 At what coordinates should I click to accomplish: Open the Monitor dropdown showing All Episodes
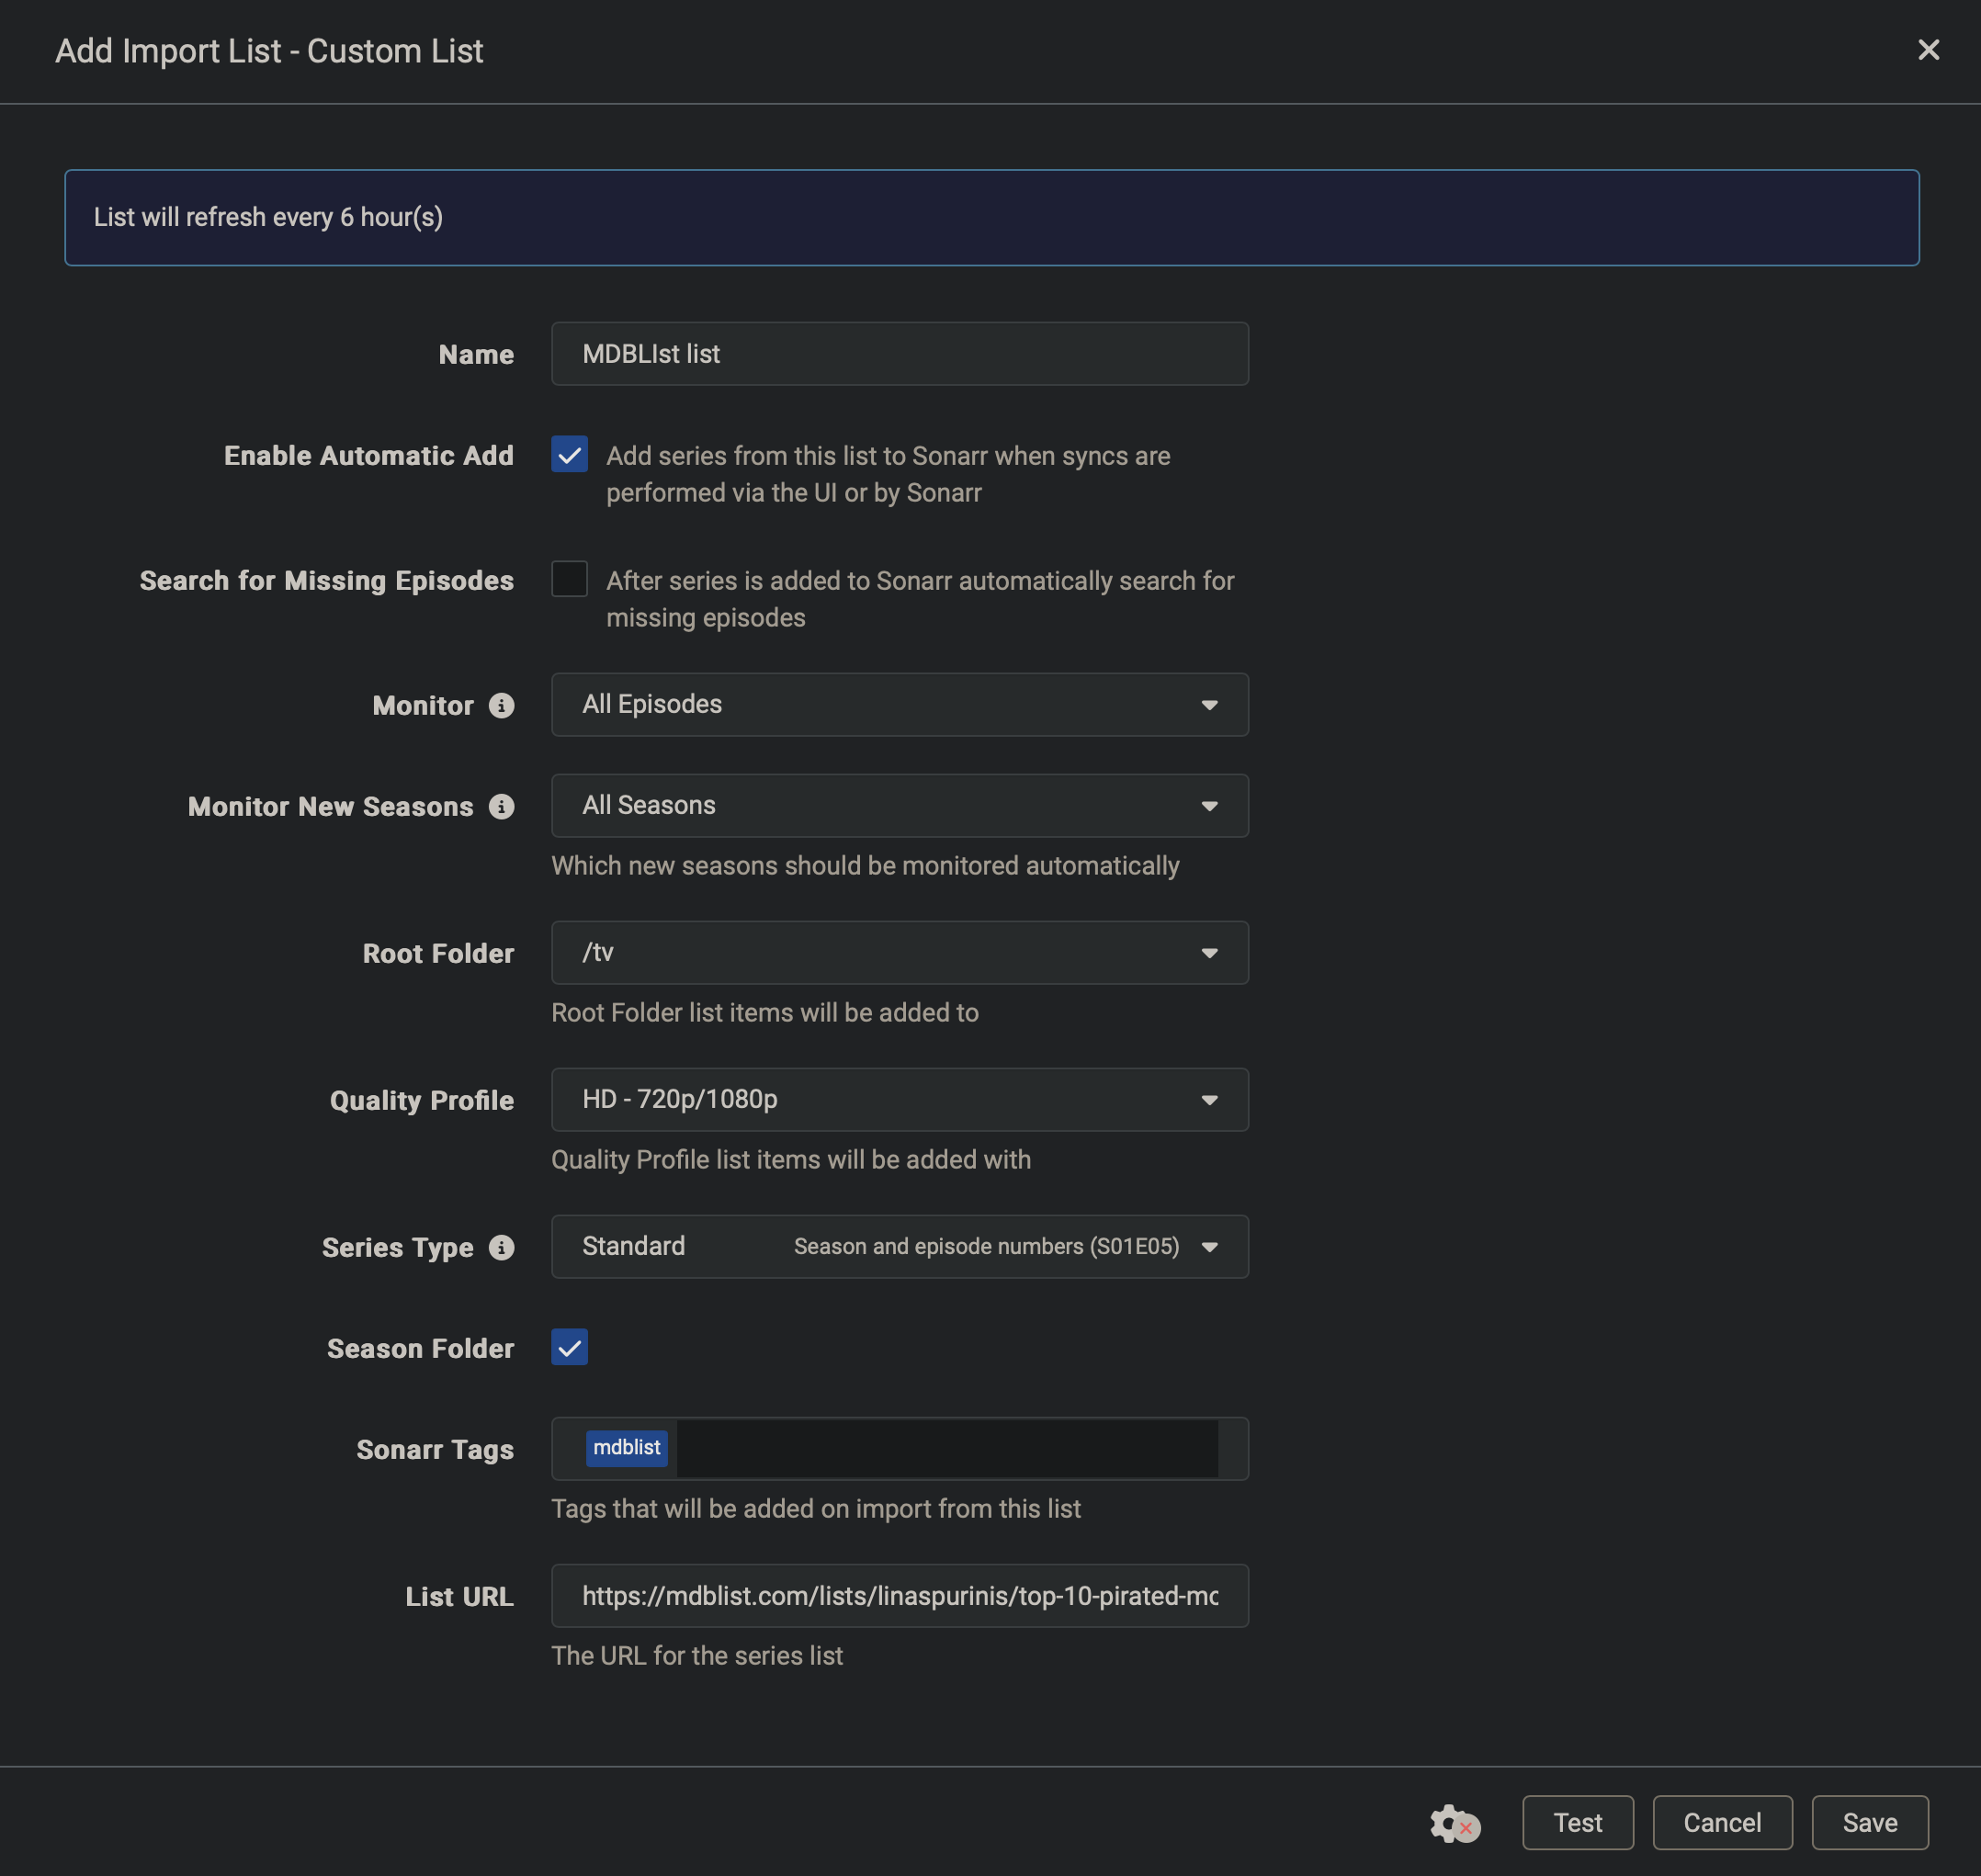(899, 705)
